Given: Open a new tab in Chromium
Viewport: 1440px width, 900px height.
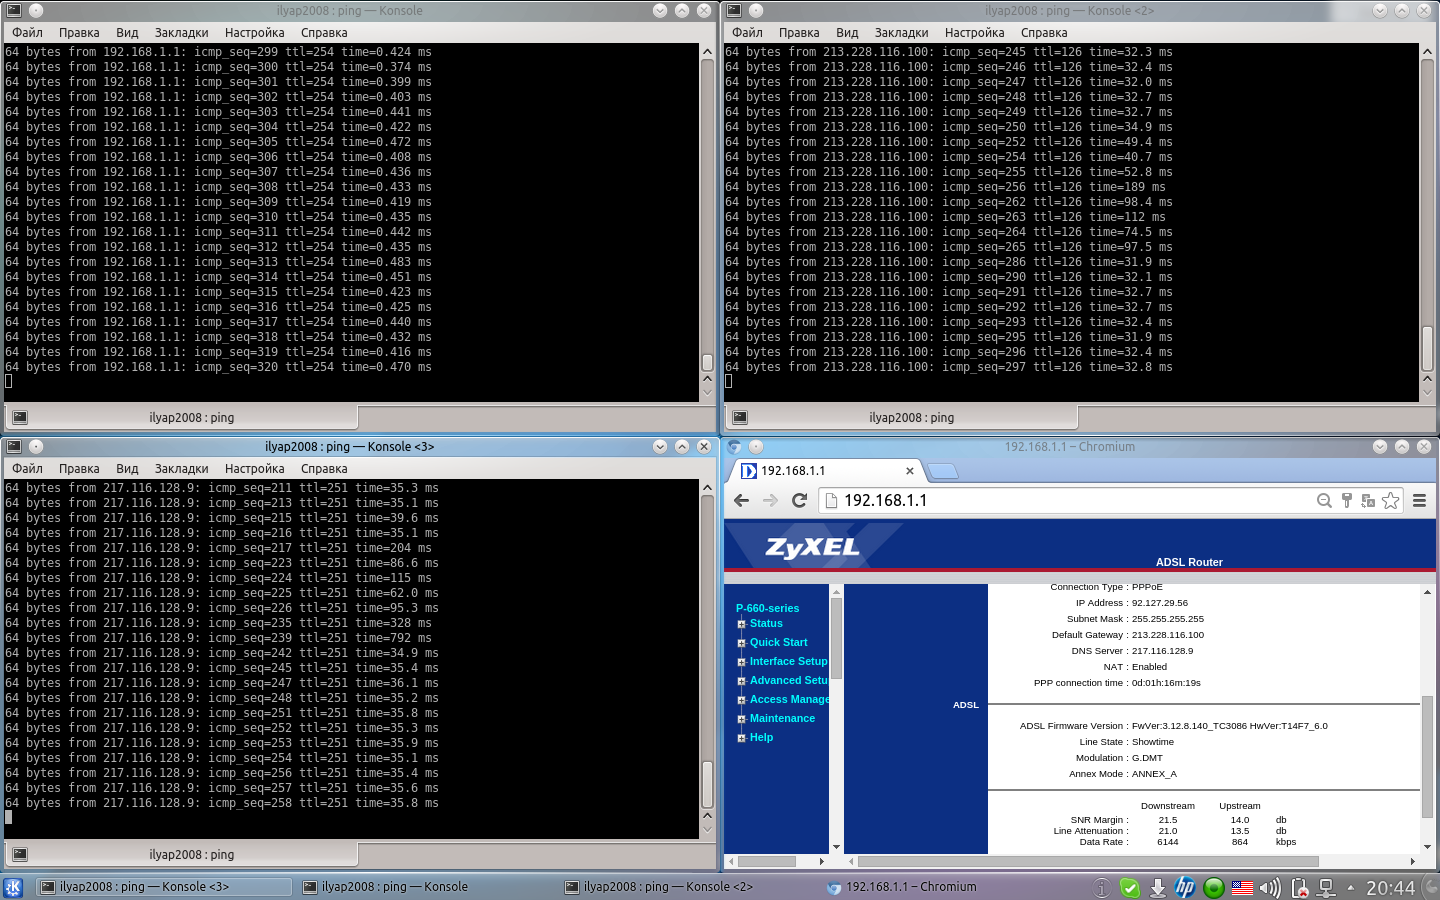Looking at the screenshot, I should [x=942, y=471].
